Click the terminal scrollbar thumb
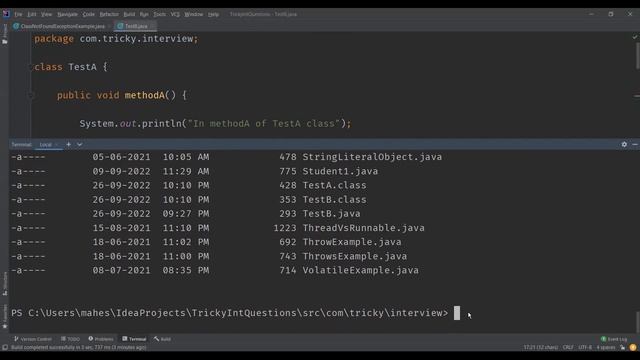The image size is (640, 360). [x=637, y=322]
